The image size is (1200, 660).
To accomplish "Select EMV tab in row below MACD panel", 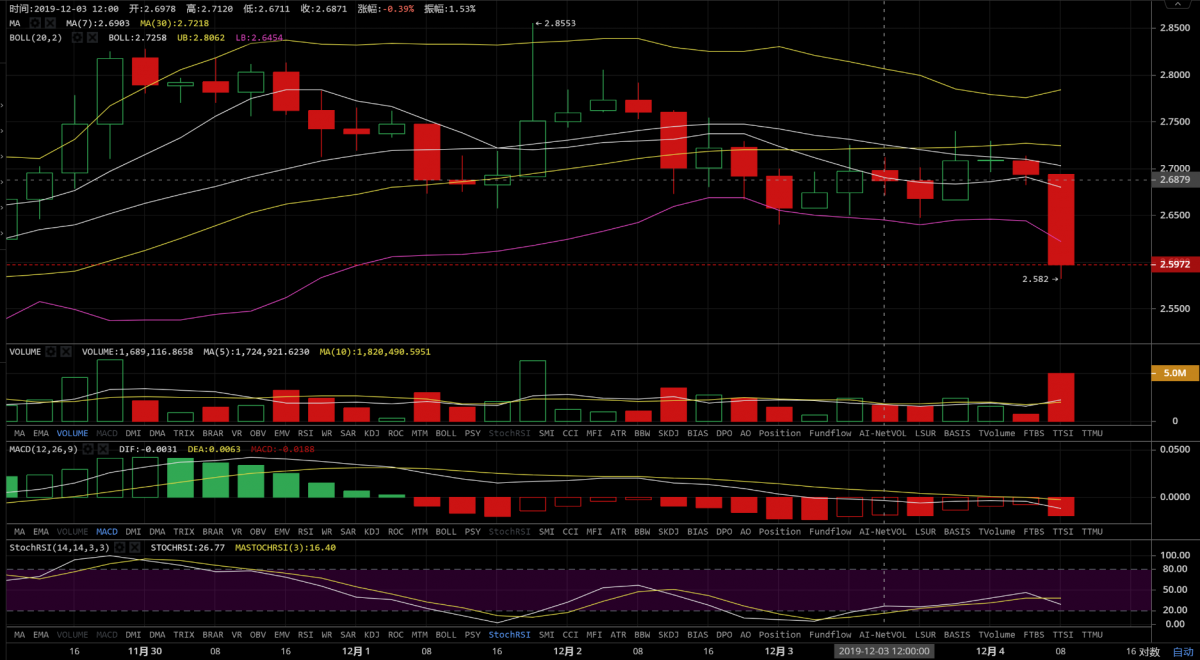I will 282,532.
